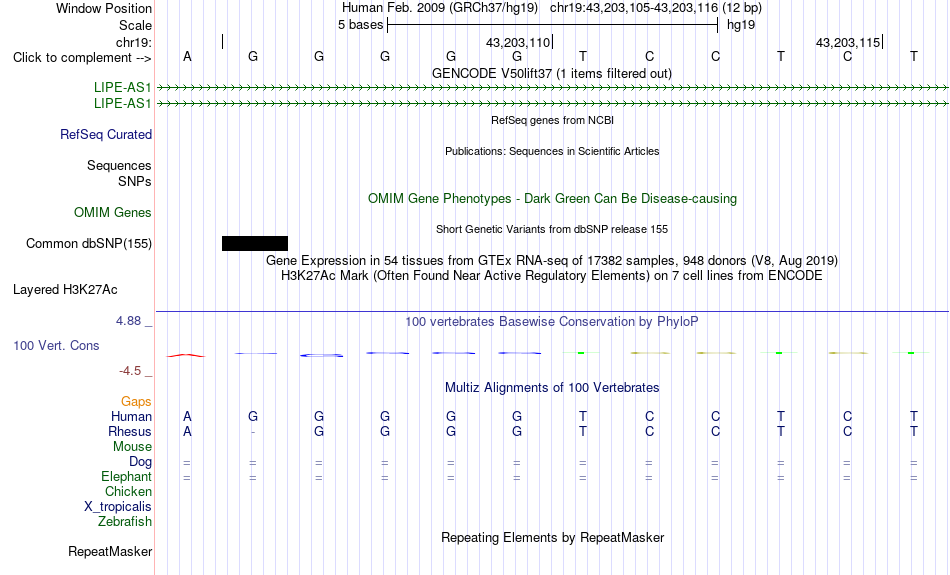Click 'Repeating Elements by RepeatMasker' title
The width and height of the screenshot is (950, 575).
[x=552, y=537]
